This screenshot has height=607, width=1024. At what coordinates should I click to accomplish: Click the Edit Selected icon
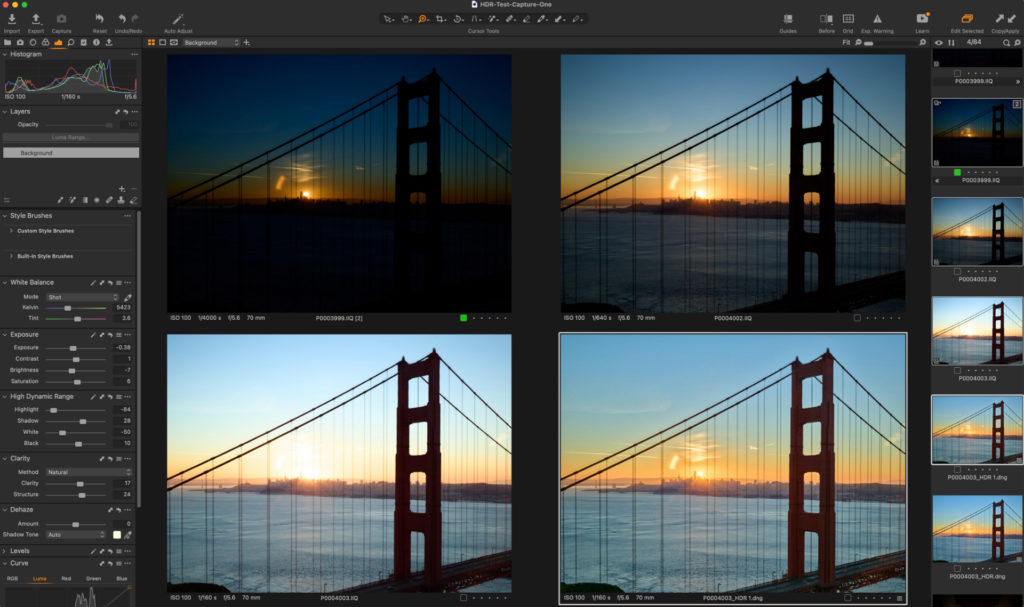(x=967, y=19)
